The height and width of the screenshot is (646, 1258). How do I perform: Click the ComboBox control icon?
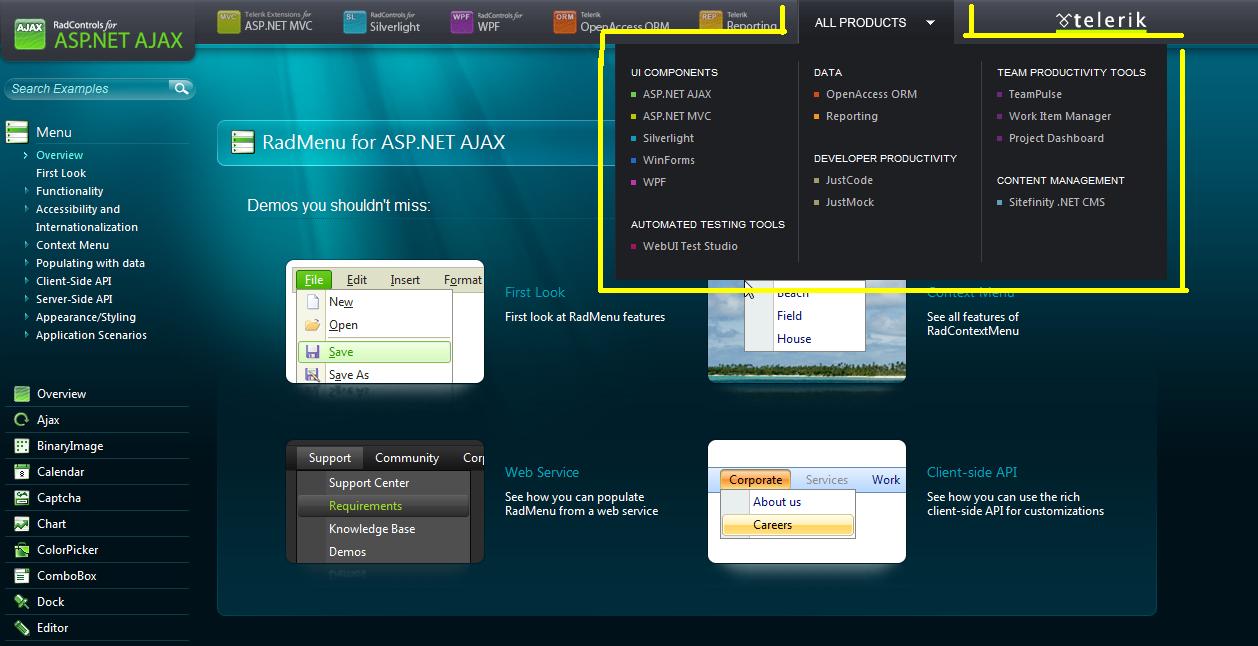tap(21, 576)
